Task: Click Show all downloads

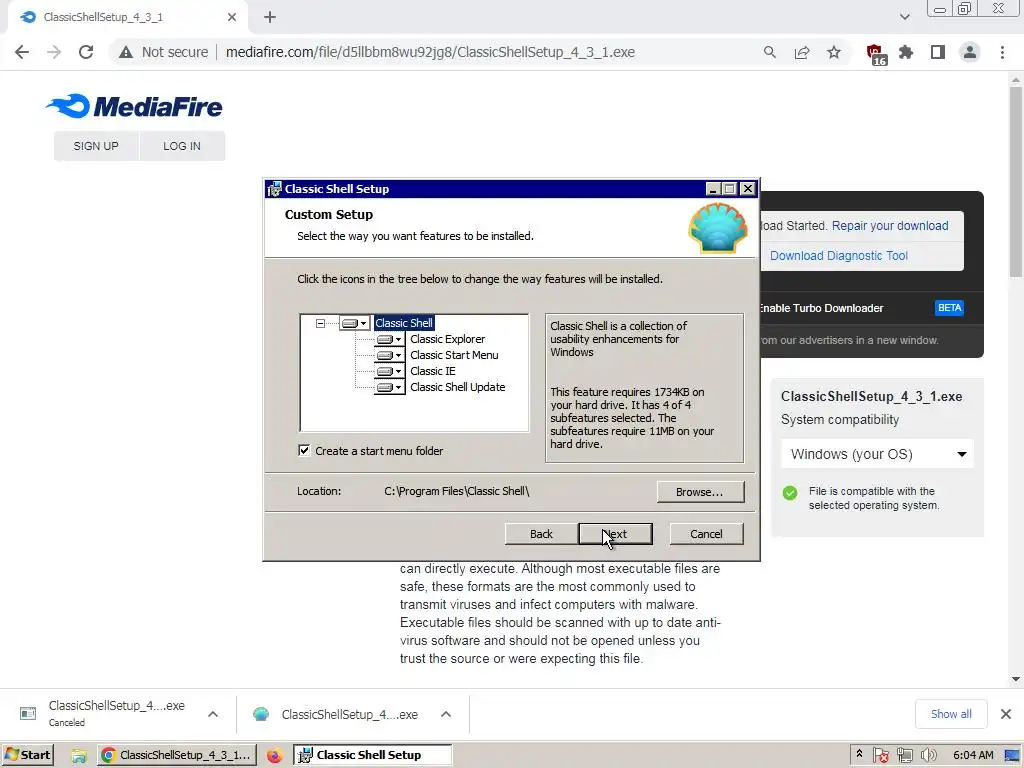Action: coord(951,714)
